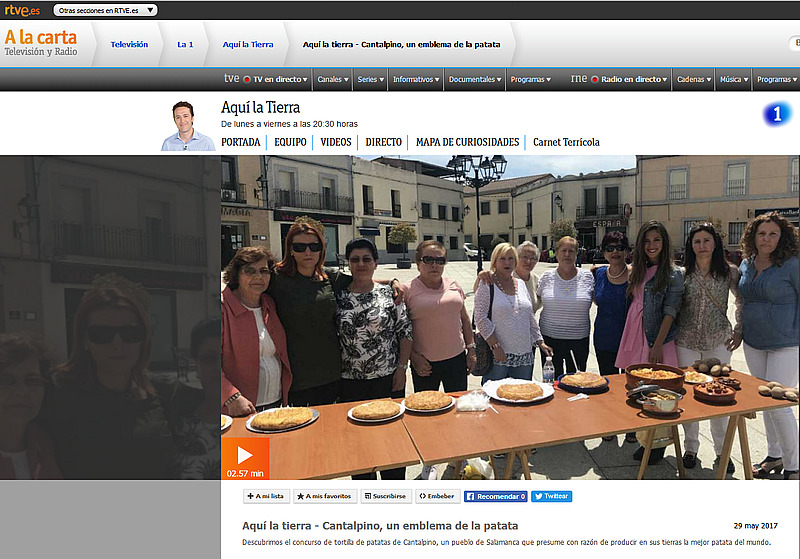Screen dimensions: 800x559
Task: Play the 02.57 min video
Action: (245, 459)
